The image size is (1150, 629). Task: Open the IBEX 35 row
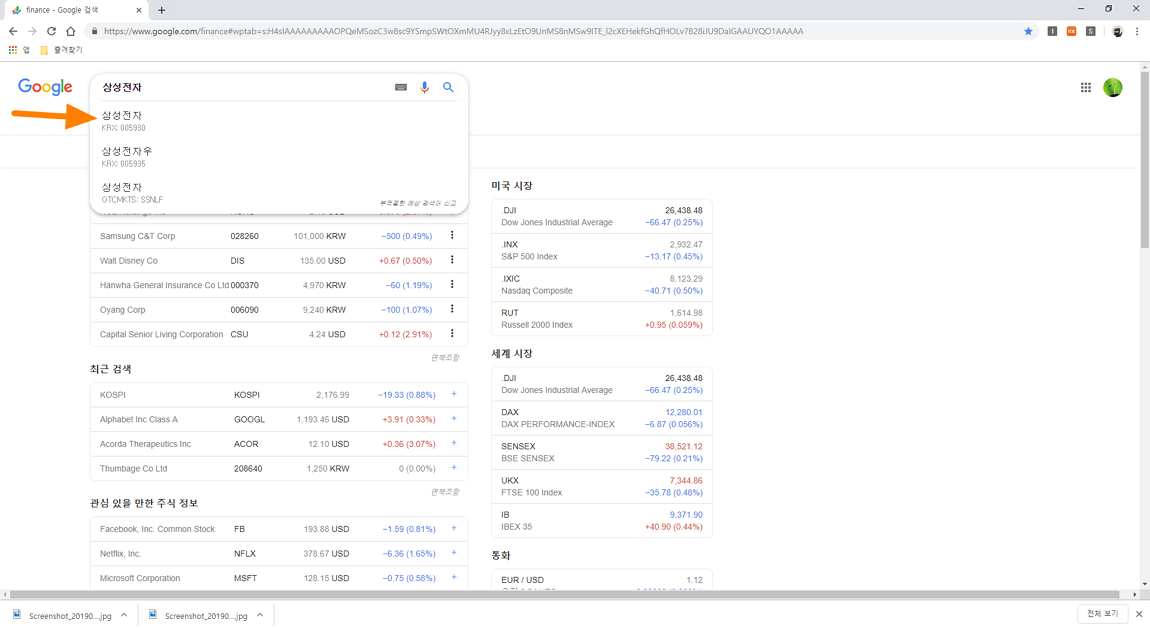click(601, 521)
